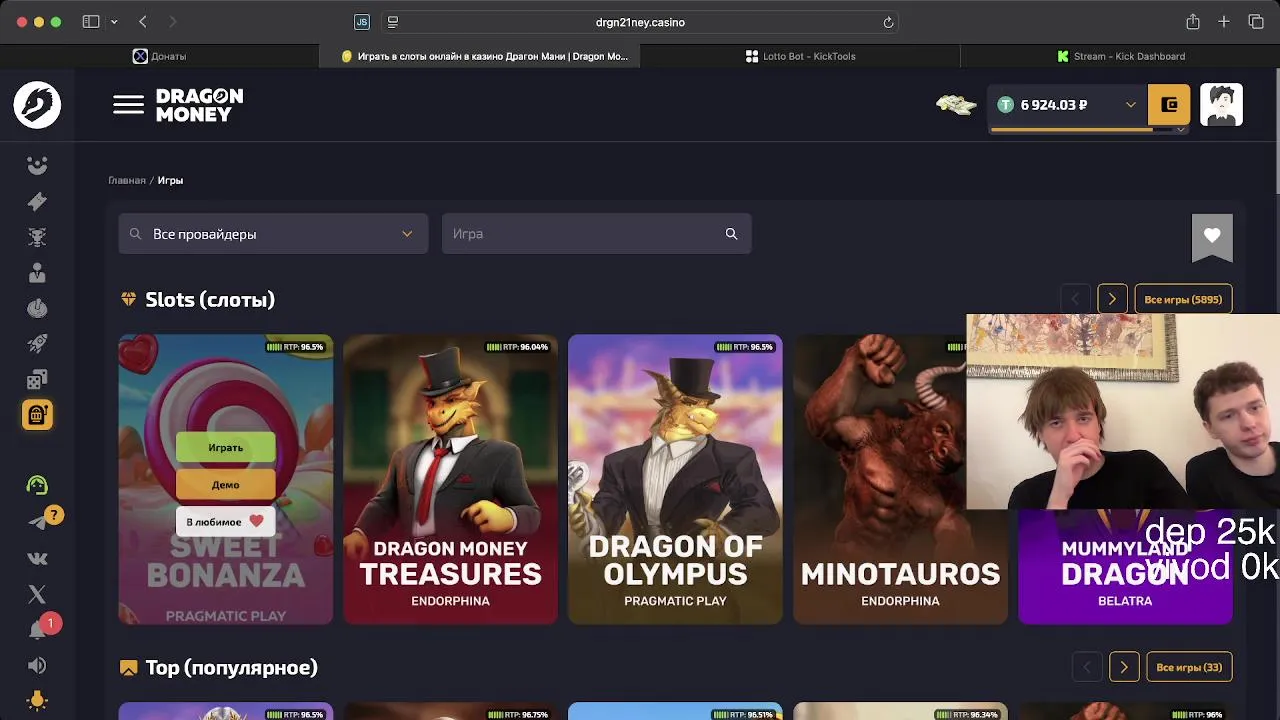Open Все игры (5895) button
The height and width of the screenshot is (720, 1280).
[x=1183, y=300]
